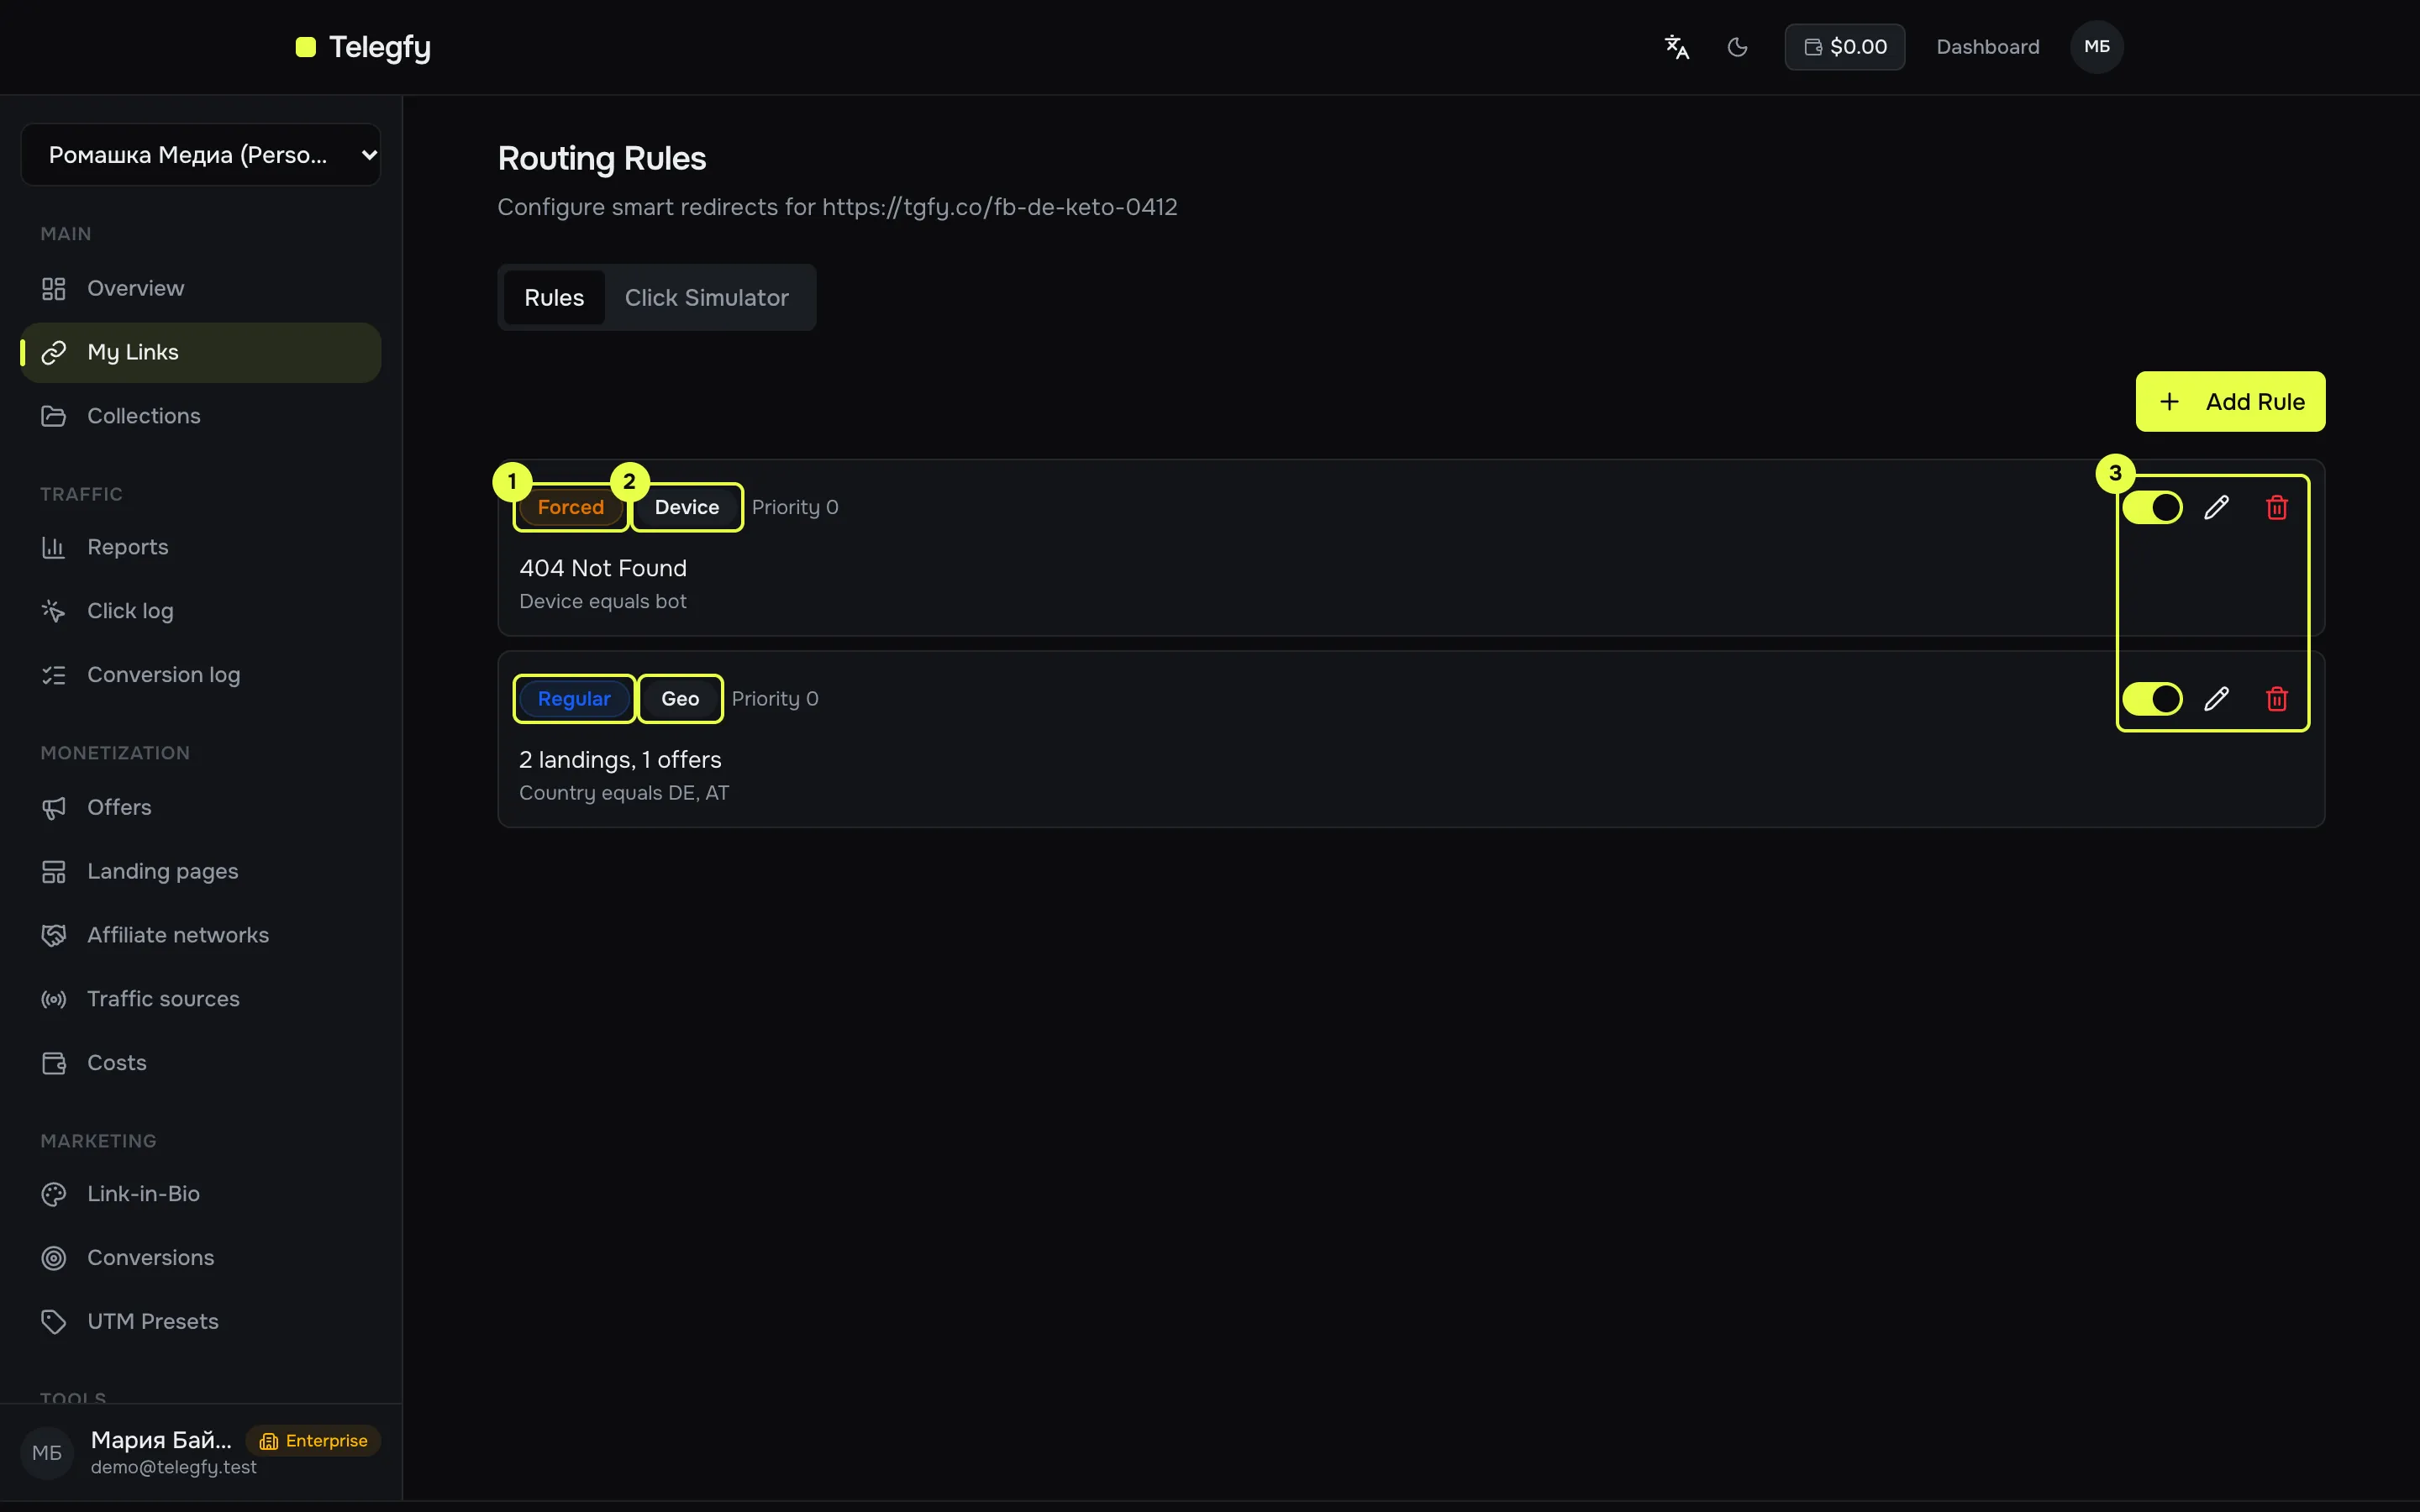Open Traffic sources page
The image size is (2420, 1512).
201,999
